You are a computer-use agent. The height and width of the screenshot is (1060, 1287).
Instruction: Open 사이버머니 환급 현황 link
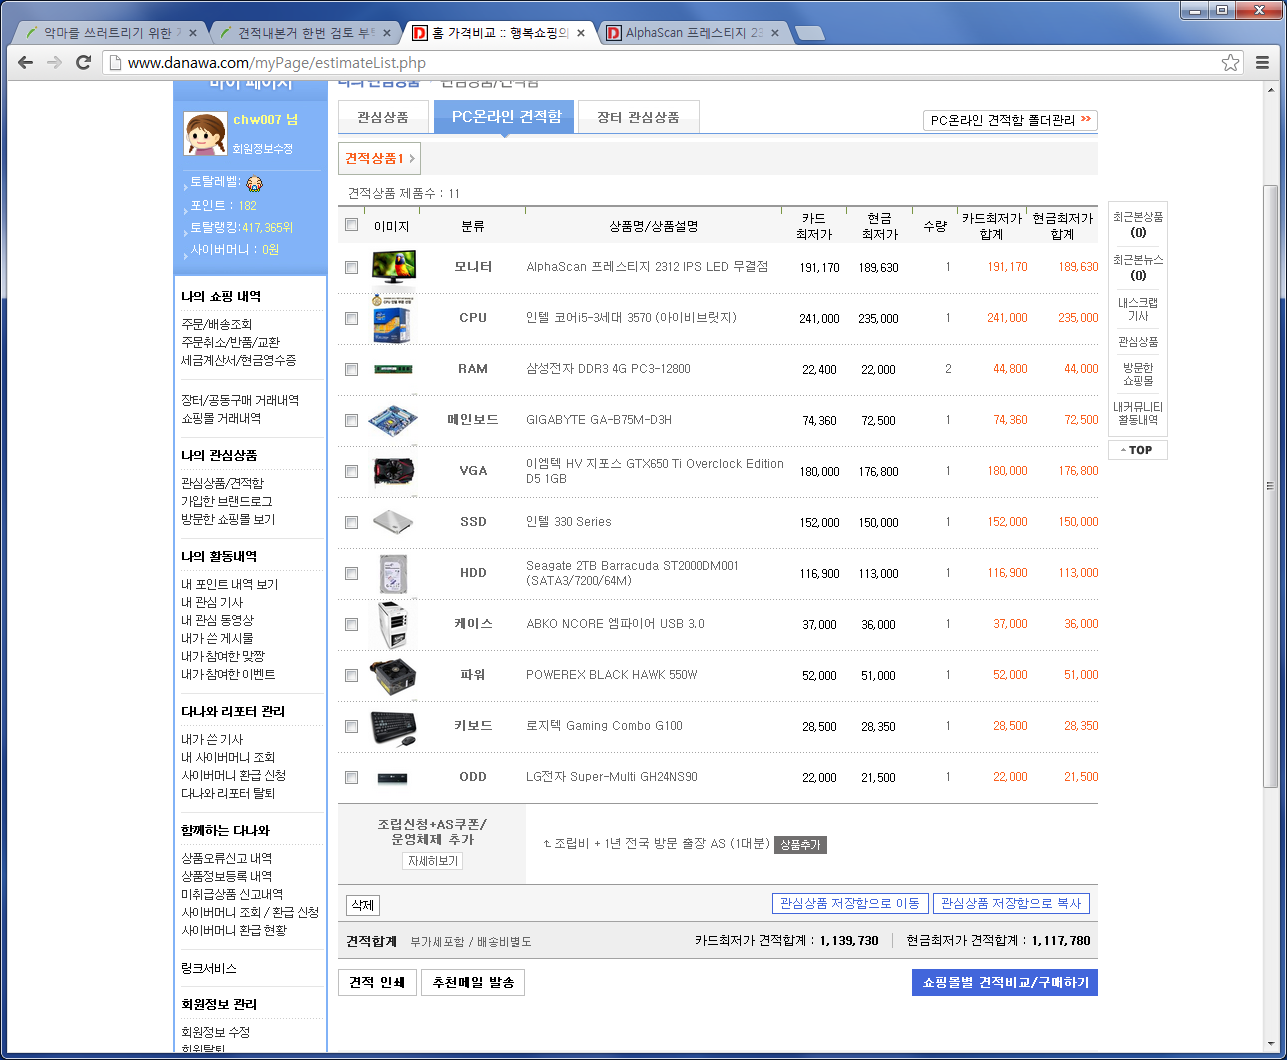click(234, 930)
